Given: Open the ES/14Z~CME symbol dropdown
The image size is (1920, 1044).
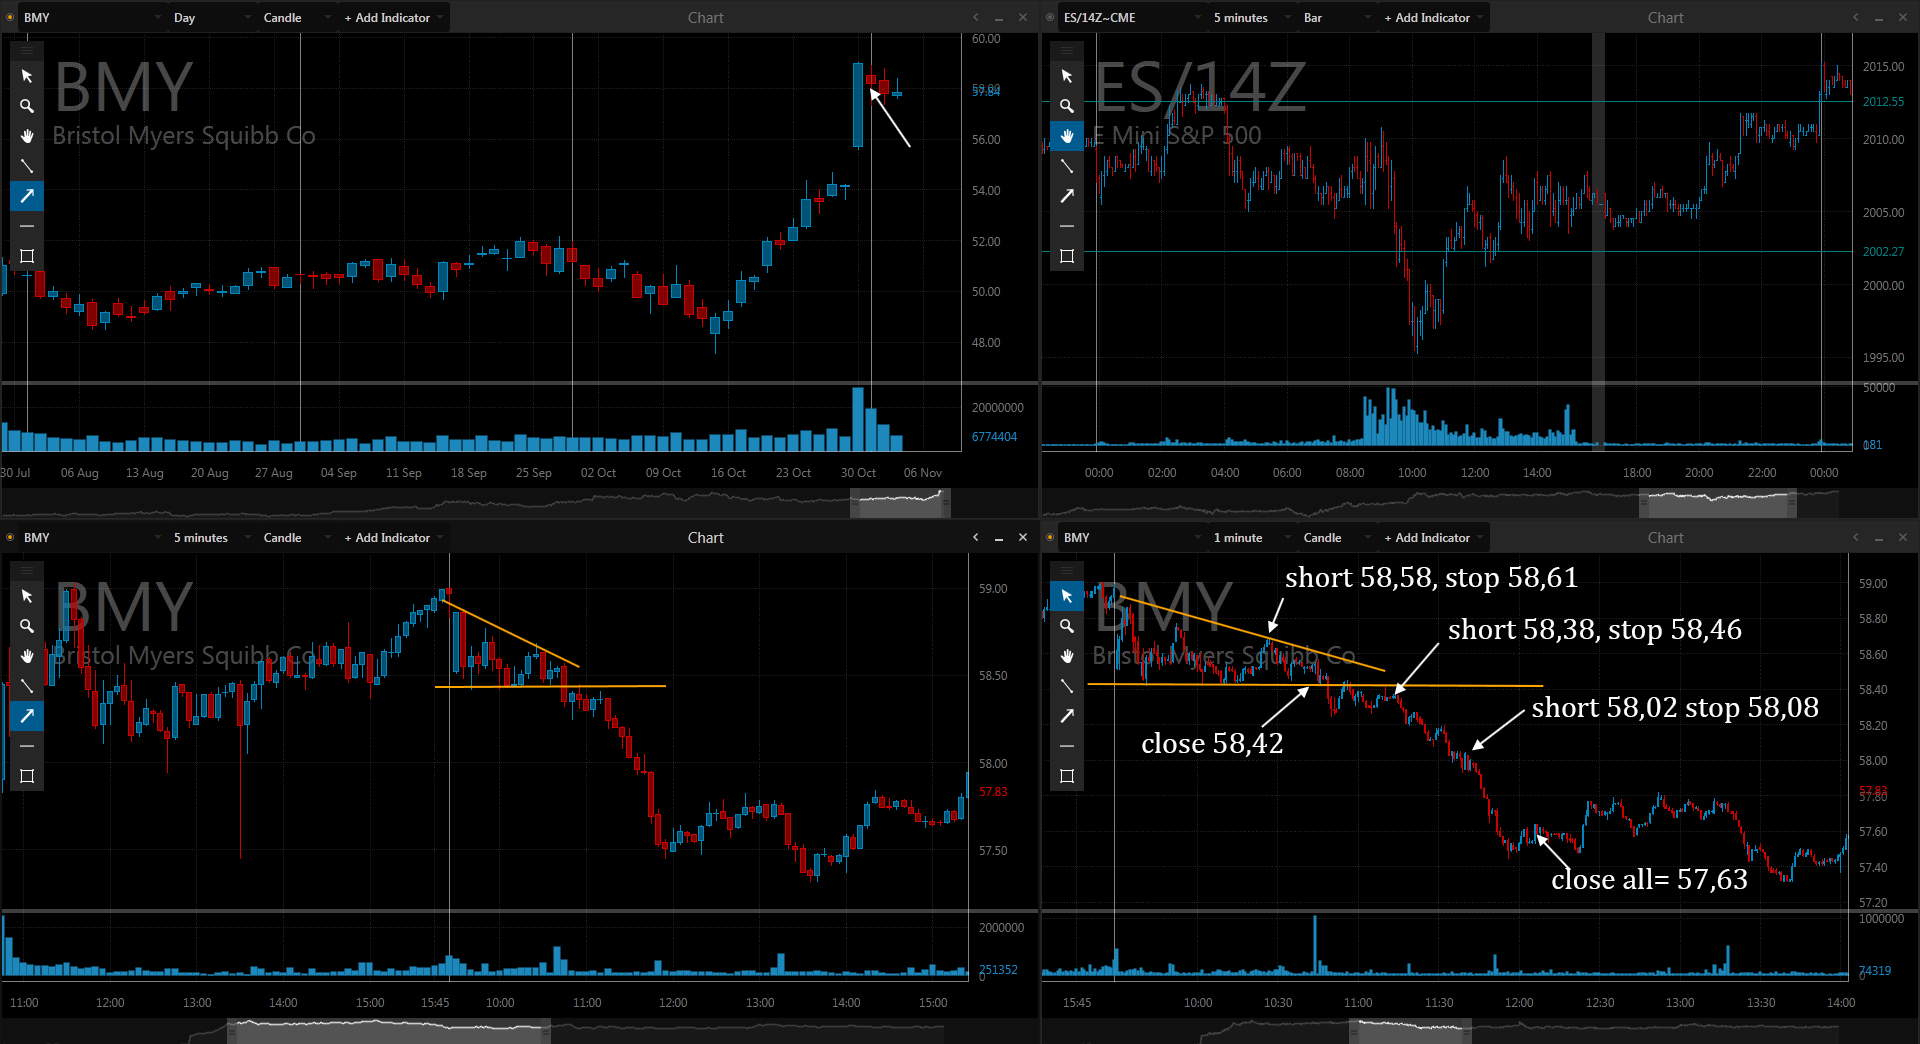Looking at the screenshot, I should click(x=1131, y=18).
